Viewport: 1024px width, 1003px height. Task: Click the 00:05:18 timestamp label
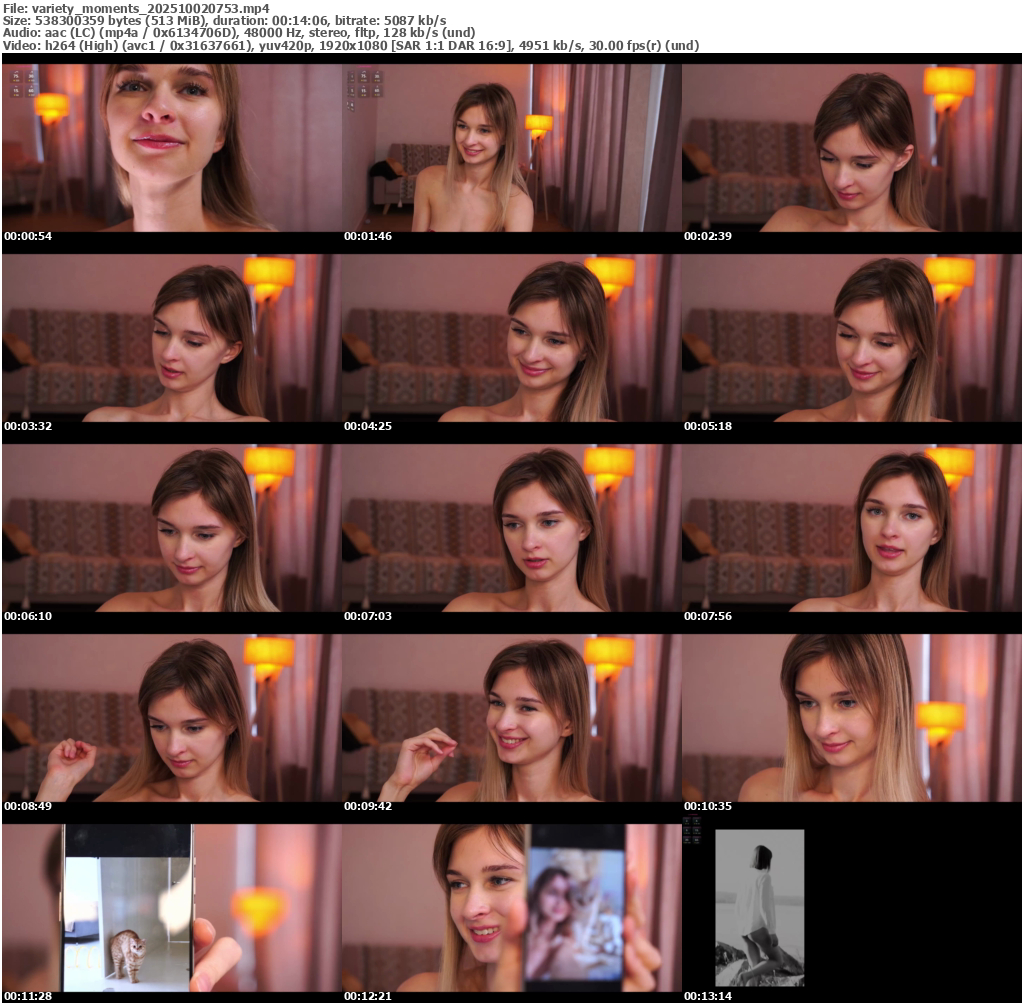708,426
